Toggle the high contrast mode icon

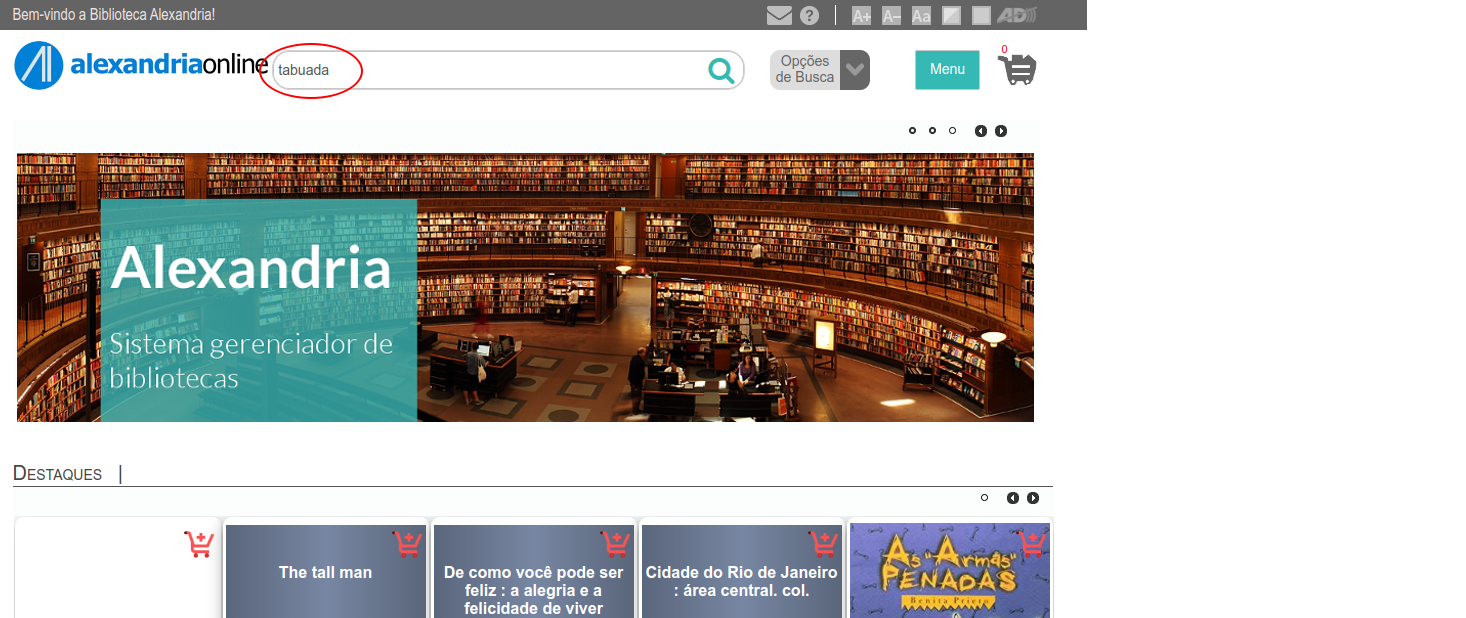point(952,15)
